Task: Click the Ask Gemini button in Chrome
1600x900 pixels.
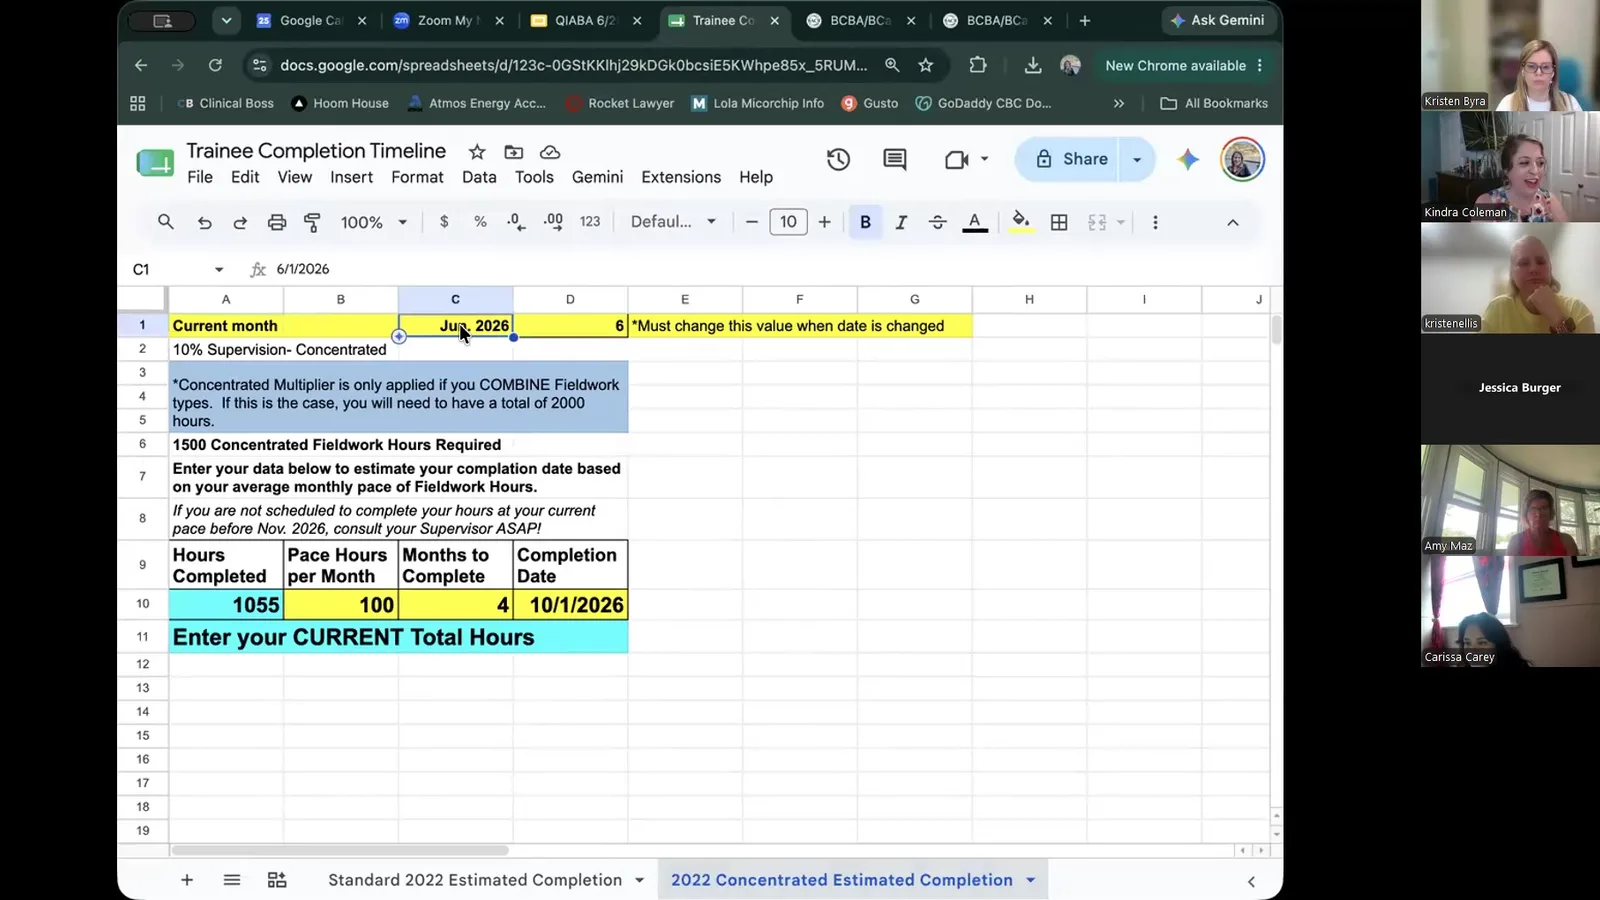Action: [1217, 20]
